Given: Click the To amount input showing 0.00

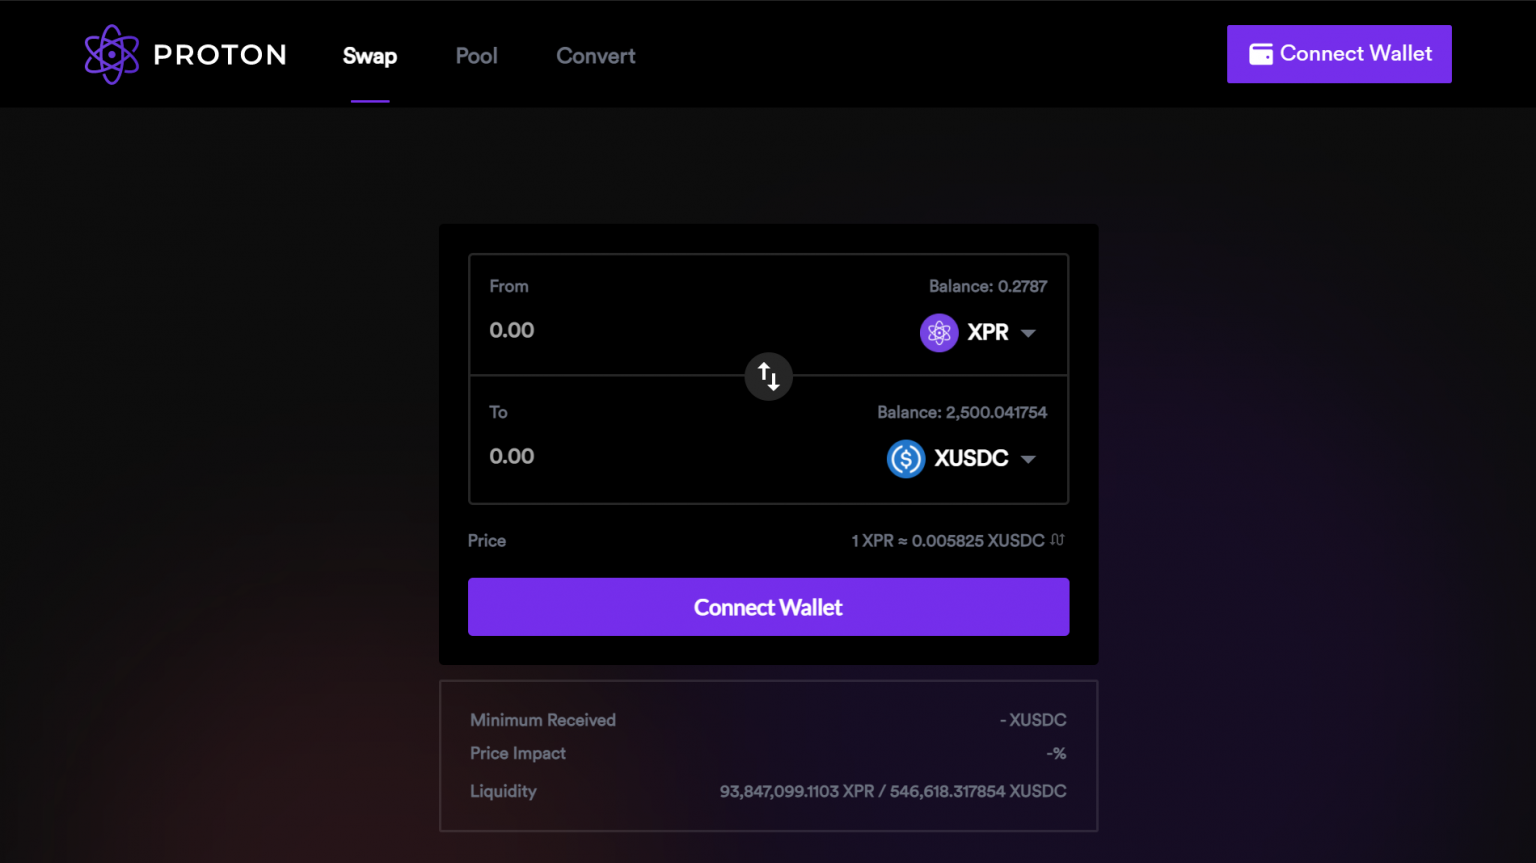Looking at the screenshot, I should (x=512, y=456).
